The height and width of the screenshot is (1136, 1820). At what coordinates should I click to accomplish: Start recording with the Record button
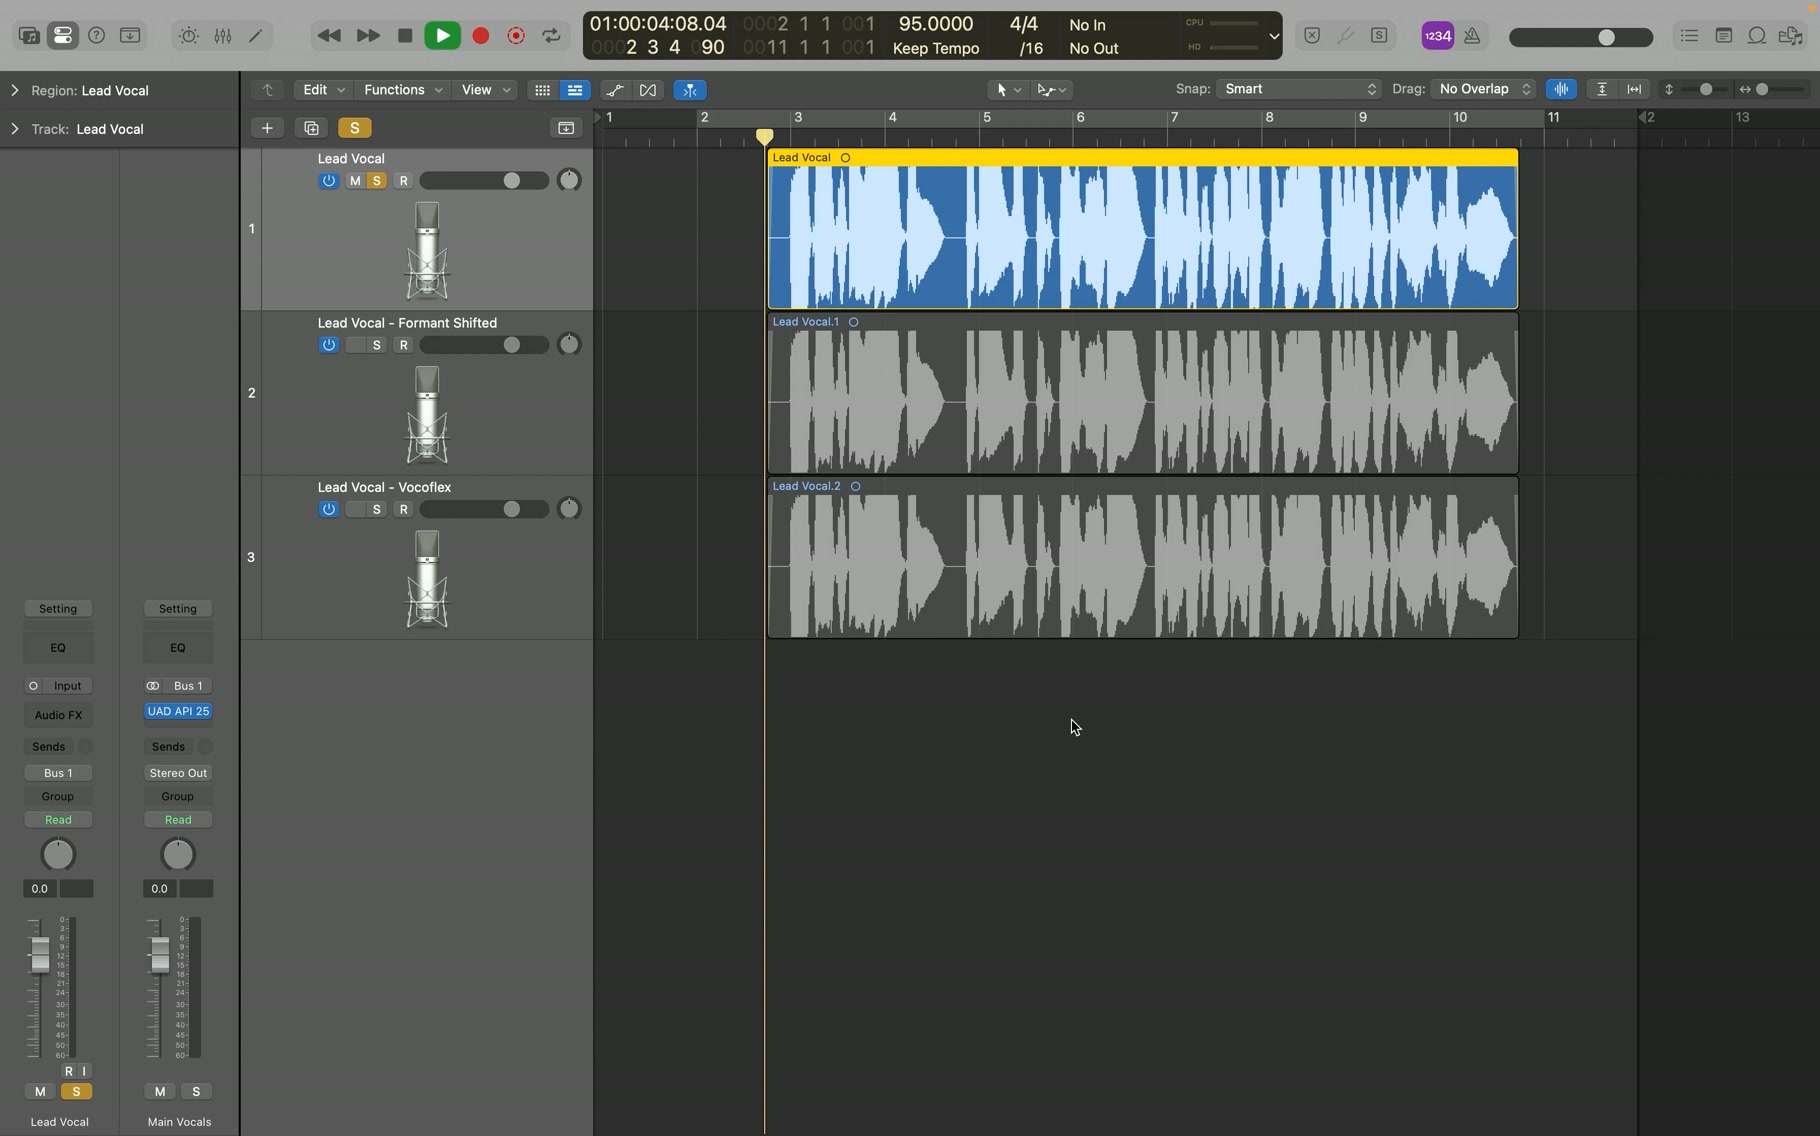pos(480,36)
